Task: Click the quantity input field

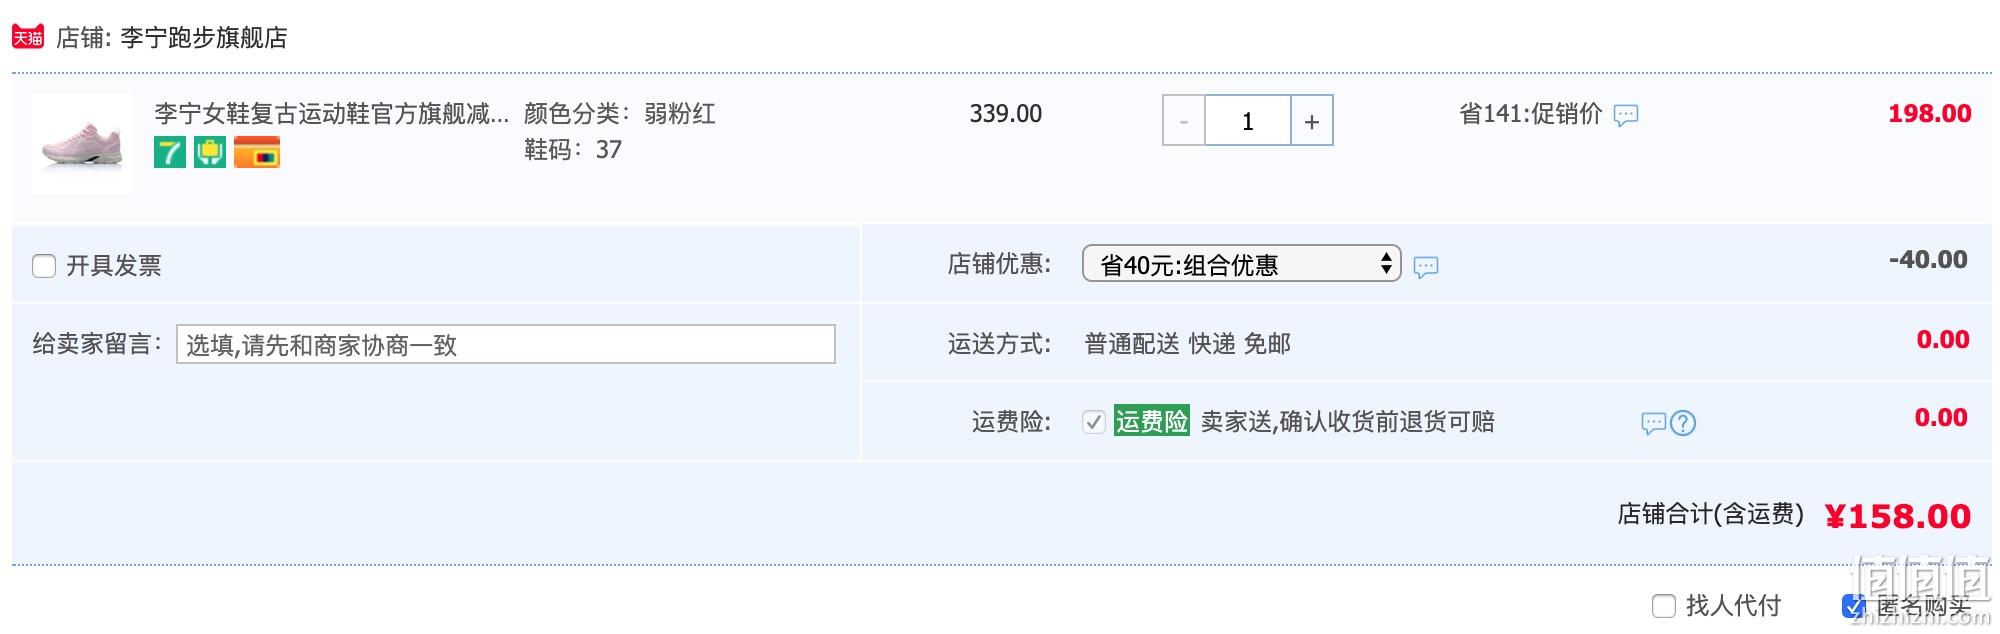Action: [x=1248, y=121]
